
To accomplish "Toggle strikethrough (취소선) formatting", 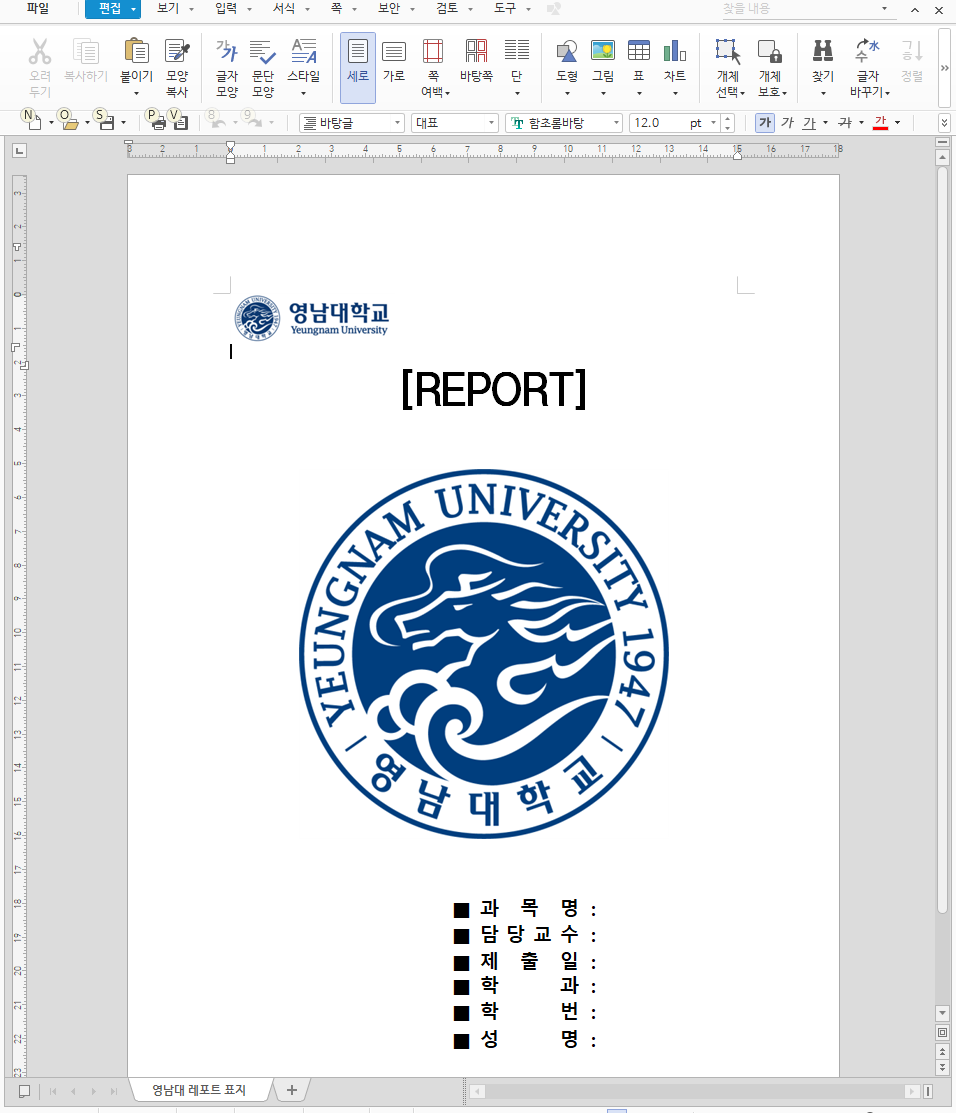I will 845,123.
